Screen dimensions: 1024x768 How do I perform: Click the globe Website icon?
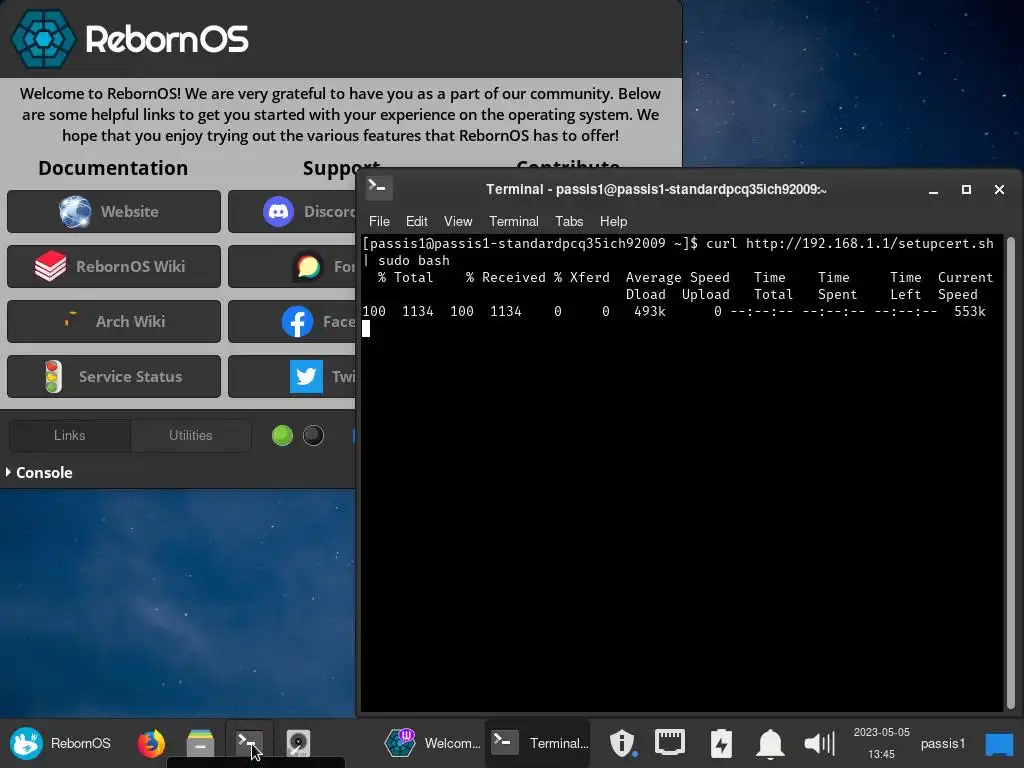75,212
